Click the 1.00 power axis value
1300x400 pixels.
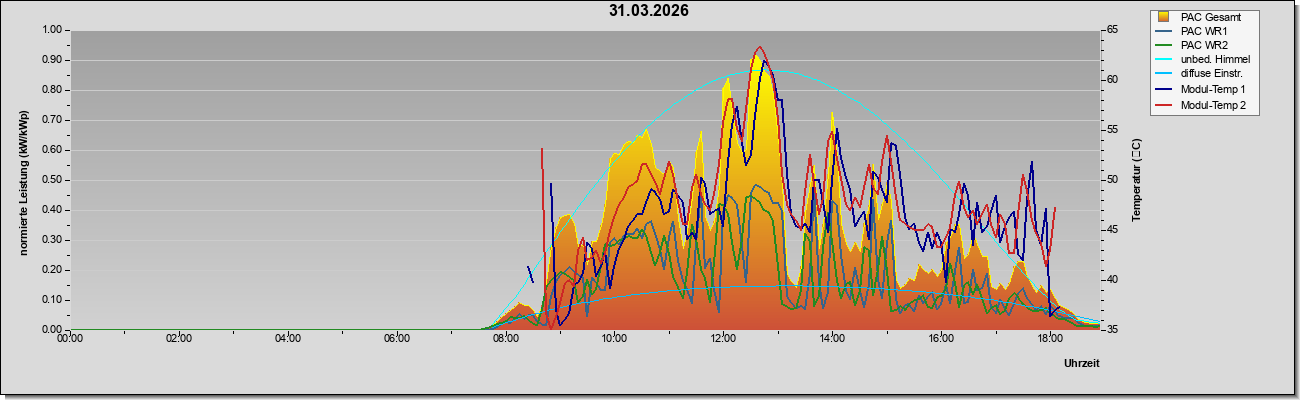tap(52, 30)
